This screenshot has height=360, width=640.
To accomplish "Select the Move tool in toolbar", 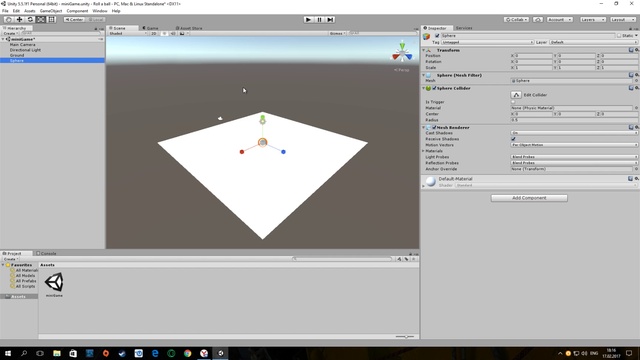I will [19, 20].
